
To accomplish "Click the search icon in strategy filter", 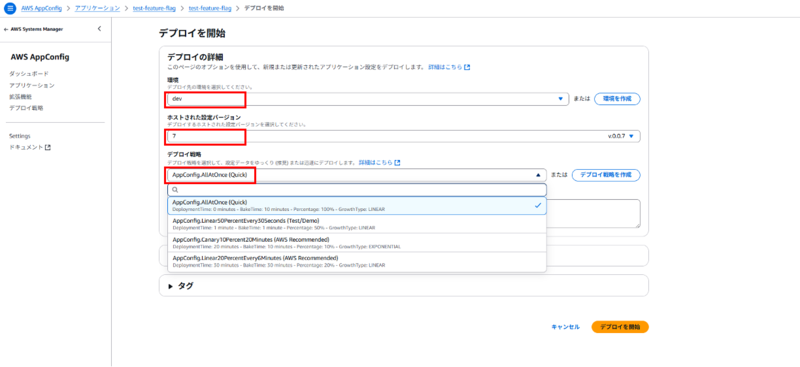I will [175, 189].
